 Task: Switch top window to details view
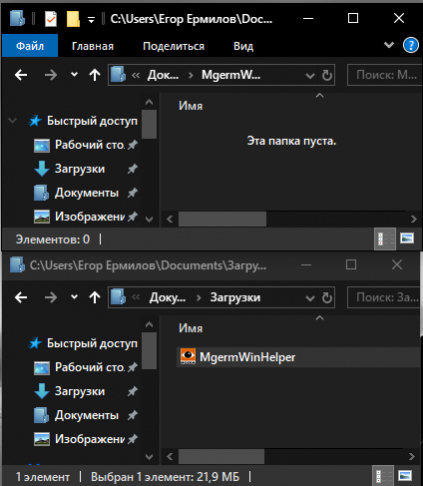385,239
